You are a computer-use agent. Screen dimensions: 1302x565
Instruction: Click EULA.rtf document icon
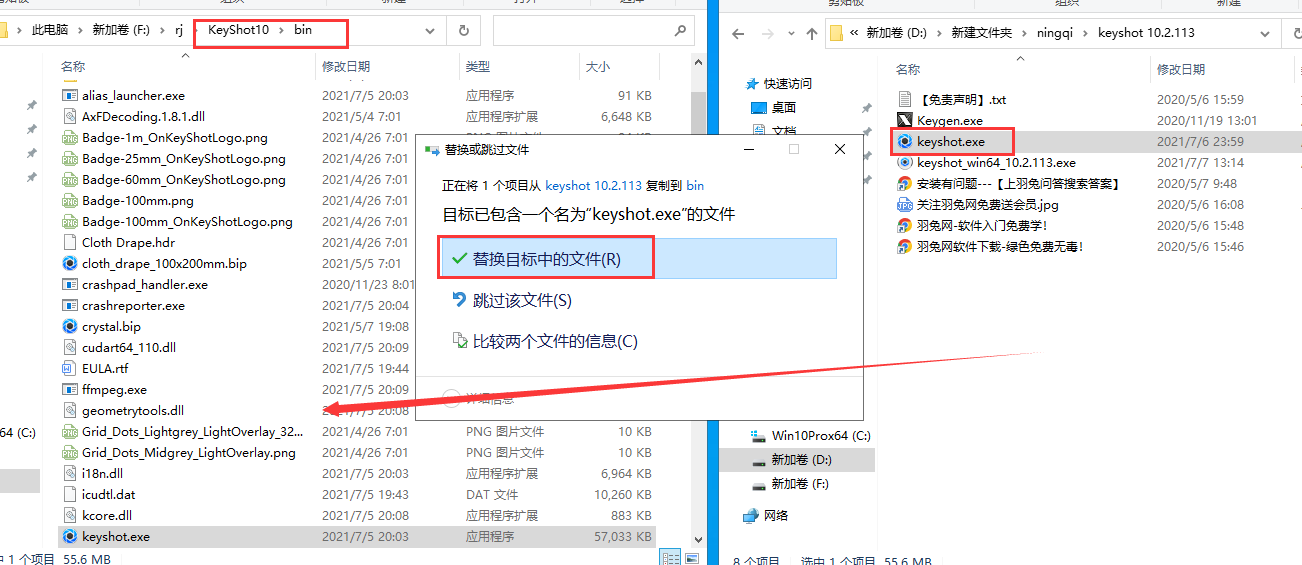click(x=70, y=369)
